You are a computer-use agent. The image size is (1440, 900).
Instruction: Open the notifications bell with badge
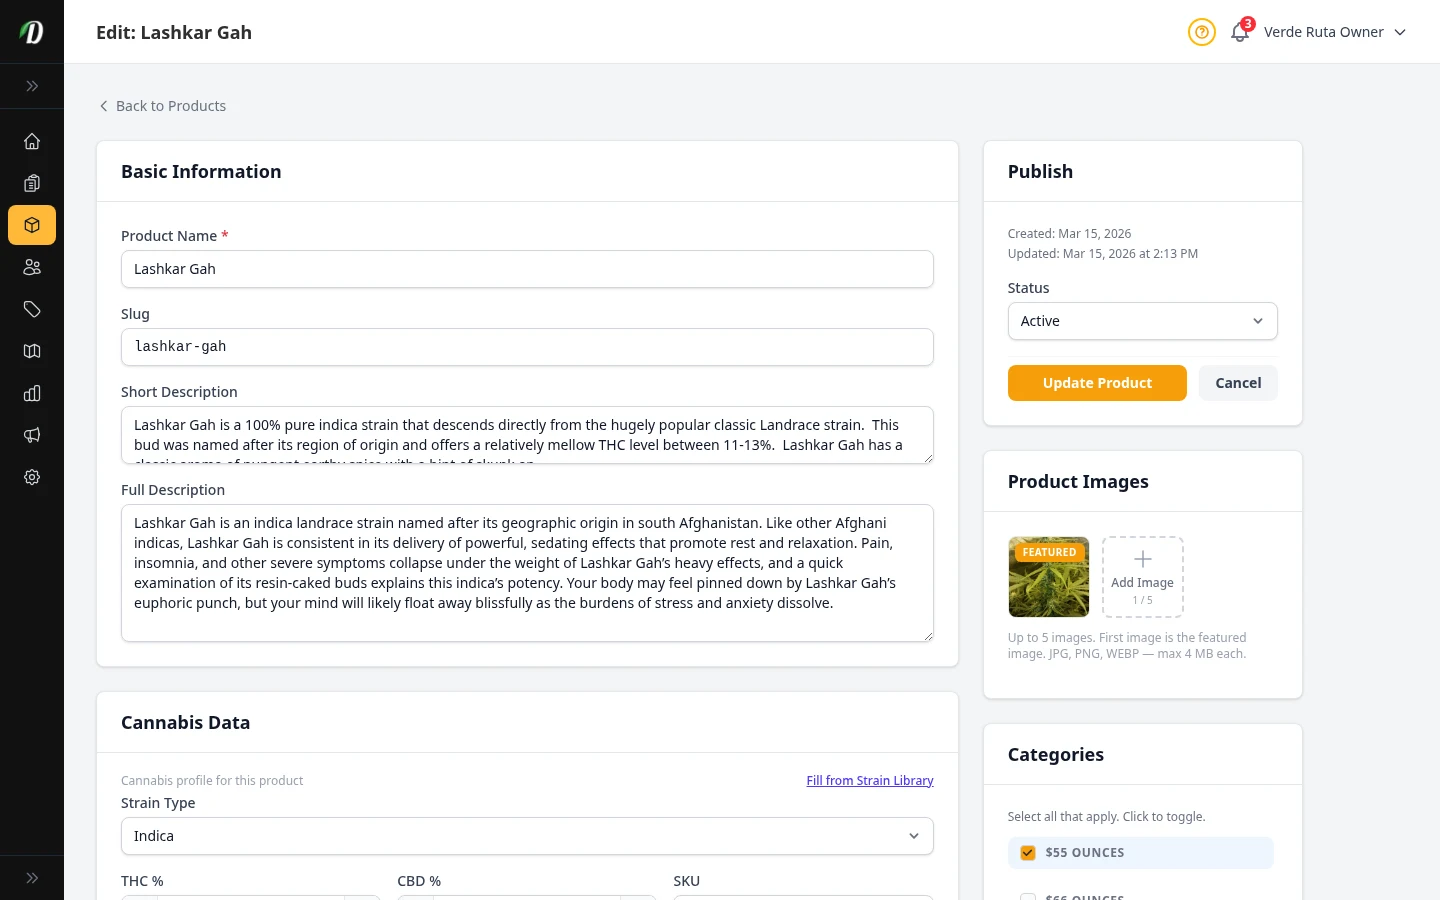pyautogui.click(x=1239, y=32)
